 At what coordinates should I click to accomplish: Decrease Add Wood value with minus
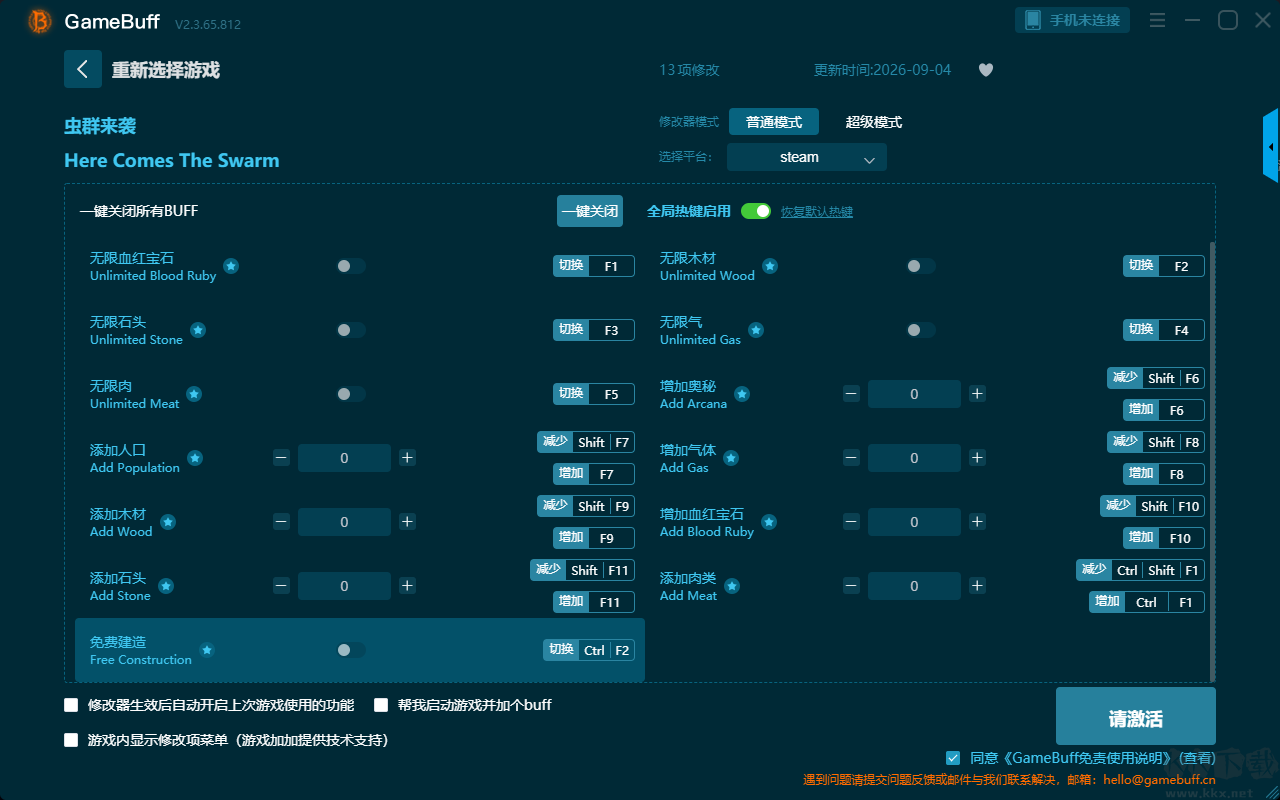[x=281, y=522]
